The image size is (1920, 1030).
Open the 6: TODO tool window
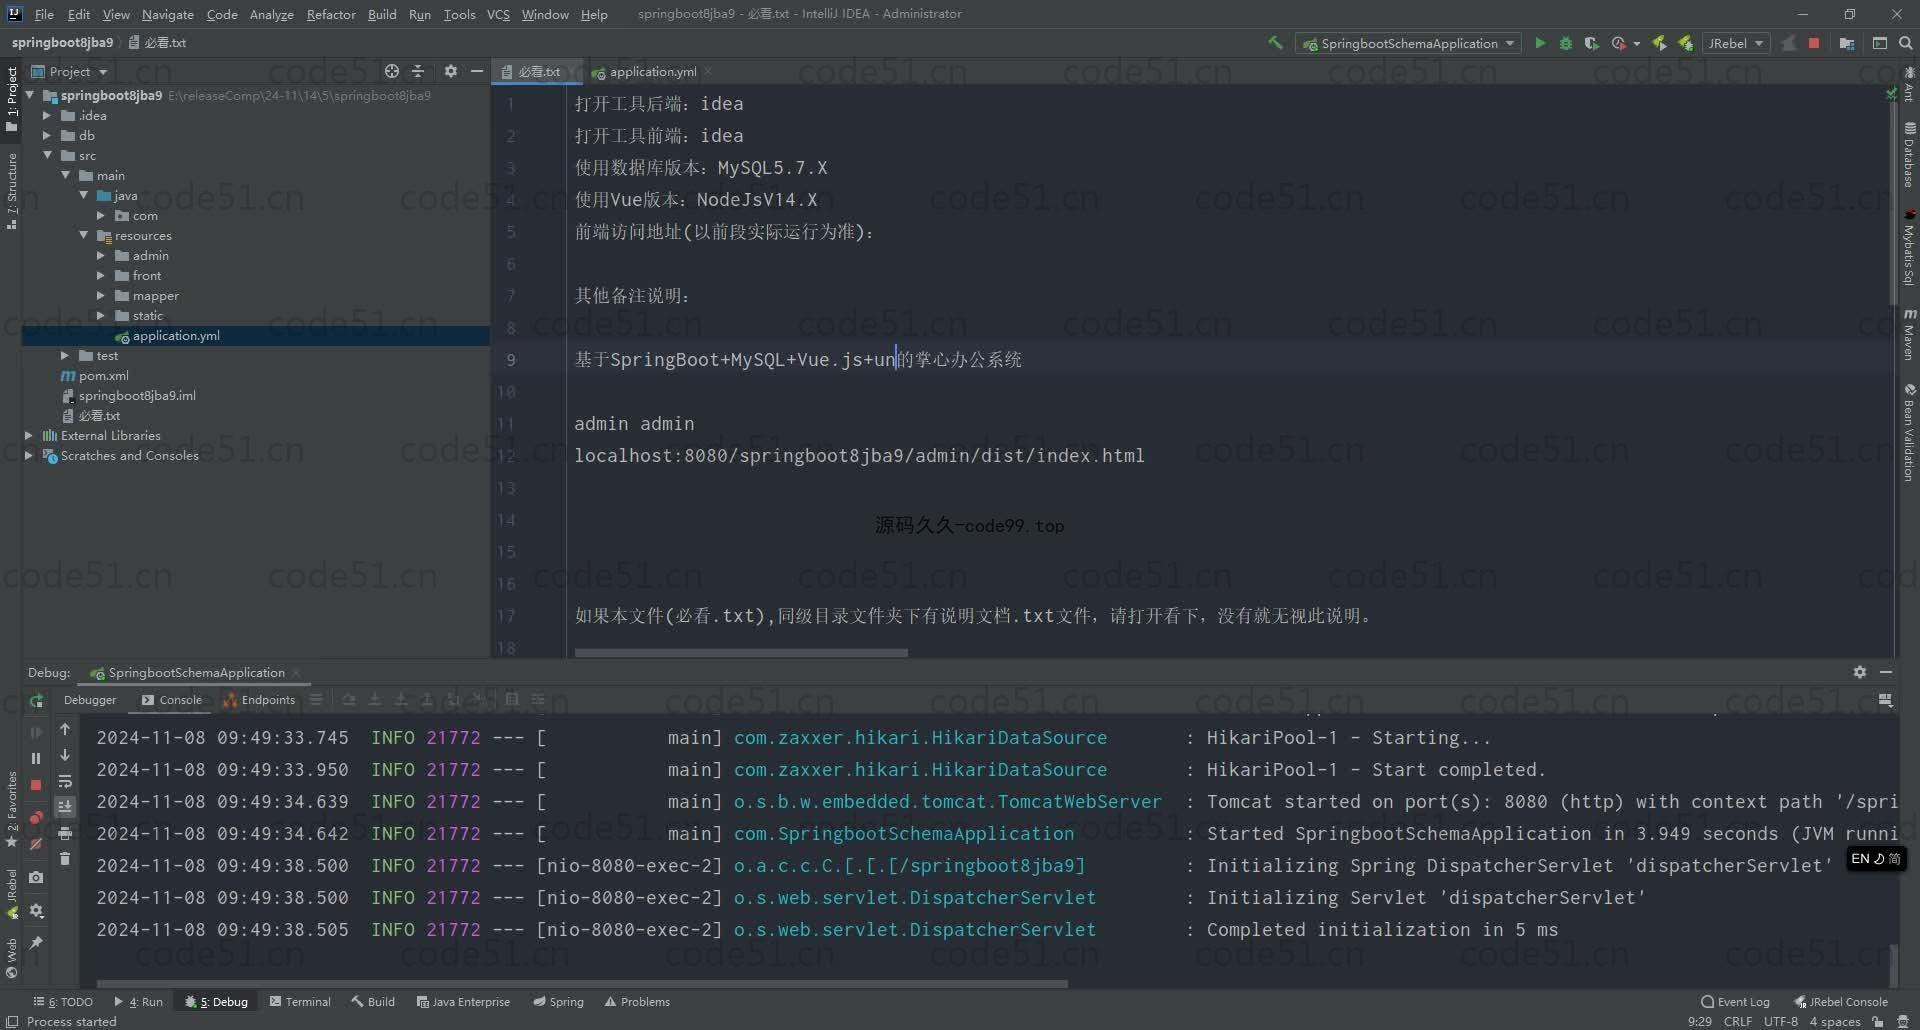pyautogui.click(x=63, y=1001)
